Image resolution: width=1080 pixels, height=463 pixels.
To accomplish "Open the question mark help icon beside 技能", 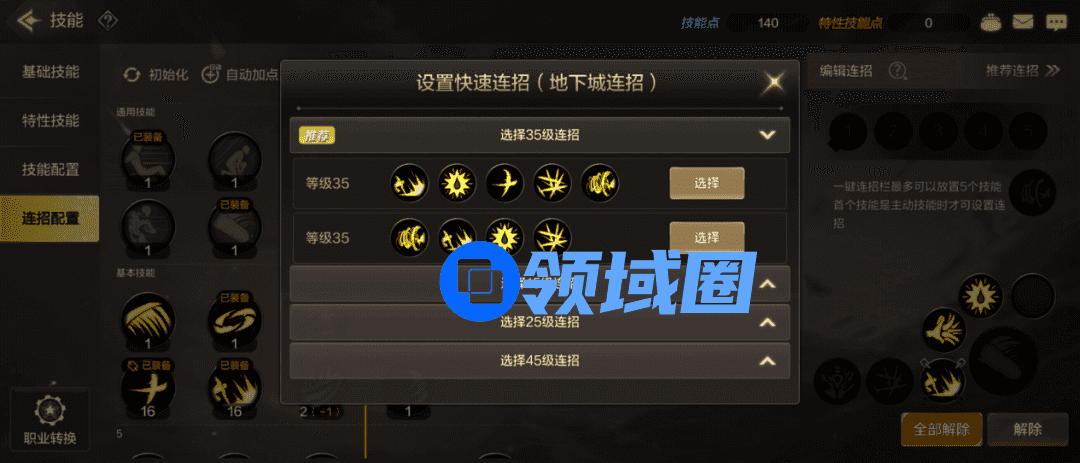I will coord(108,21).
